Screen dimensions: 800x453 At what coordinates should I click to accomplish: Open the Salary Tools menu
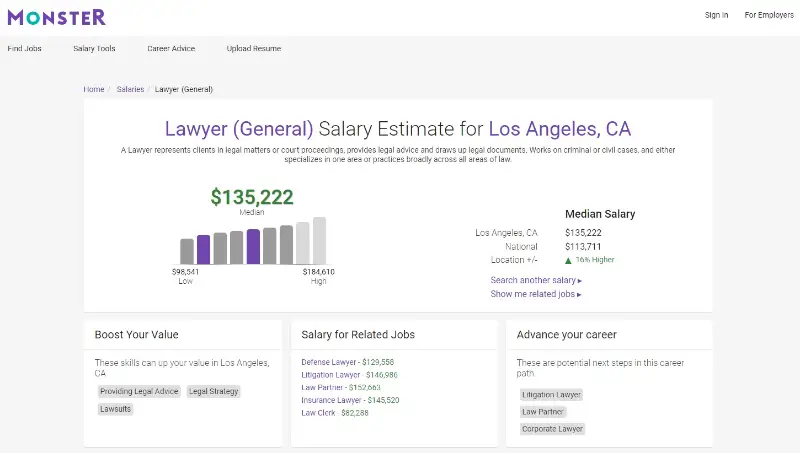pos(94,48)
